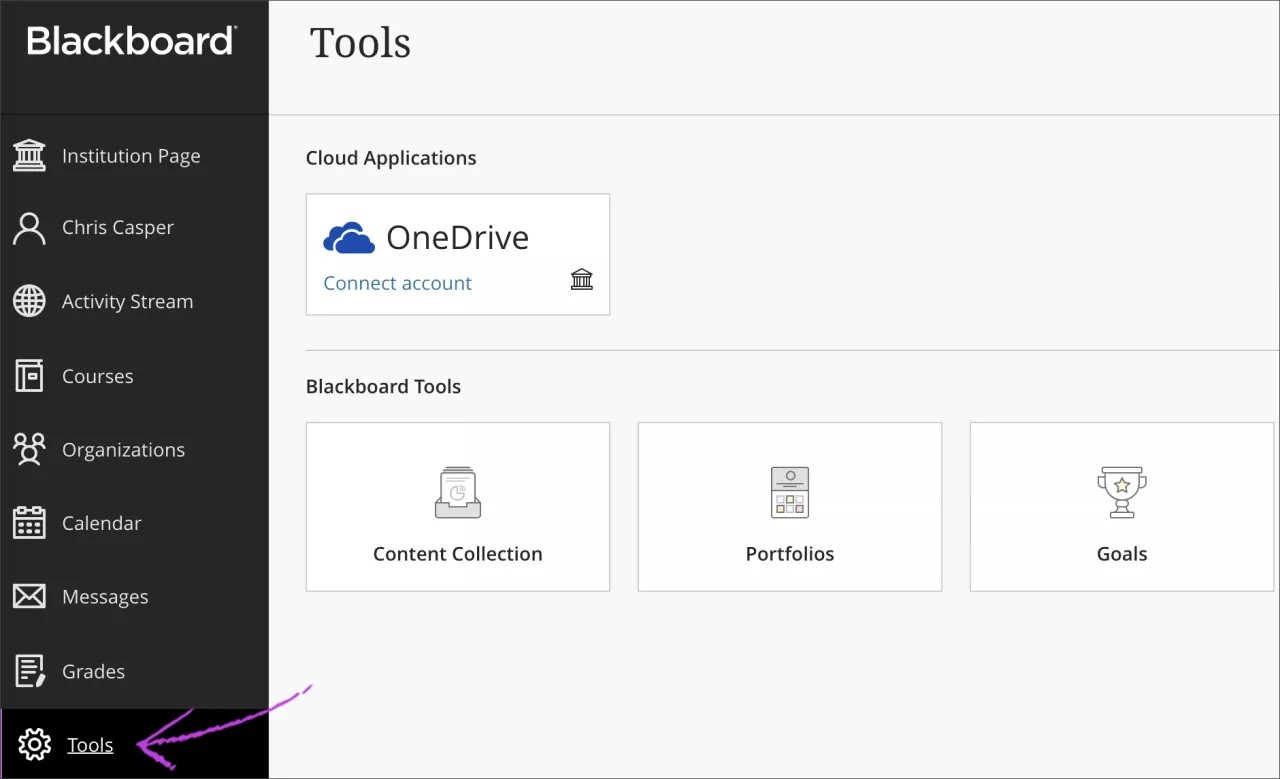Click the Cloud Applications section heading
The image size is (1280, 779).
pos(391,157)
